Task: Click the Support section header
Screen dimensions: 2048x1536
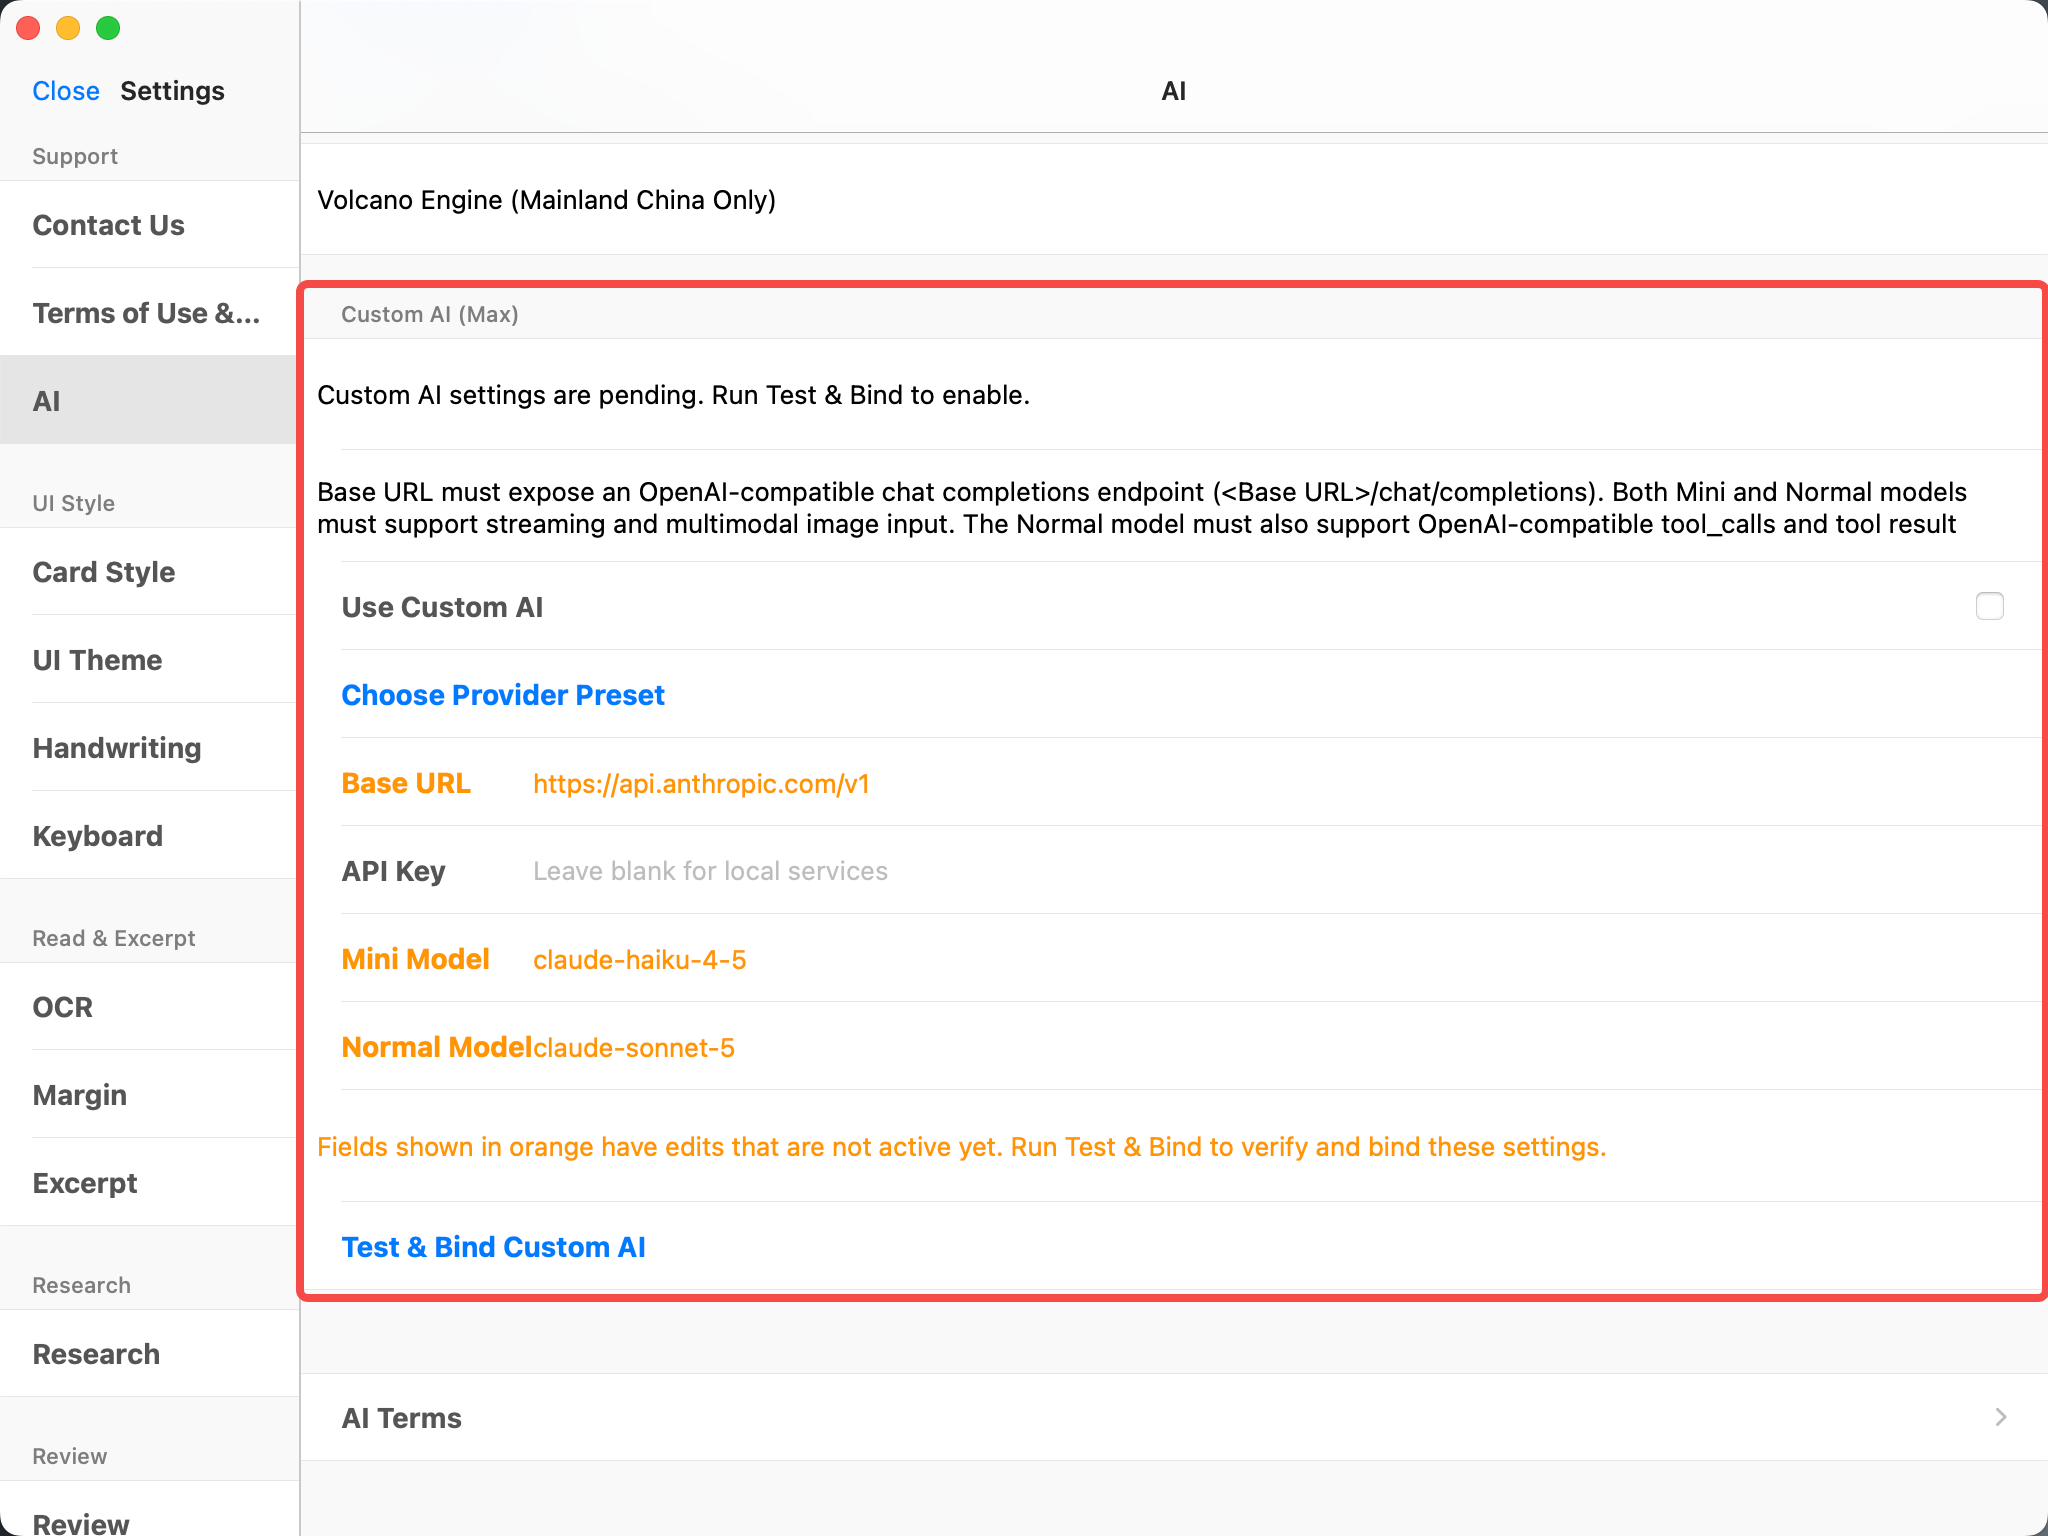Action: (75, 156)
